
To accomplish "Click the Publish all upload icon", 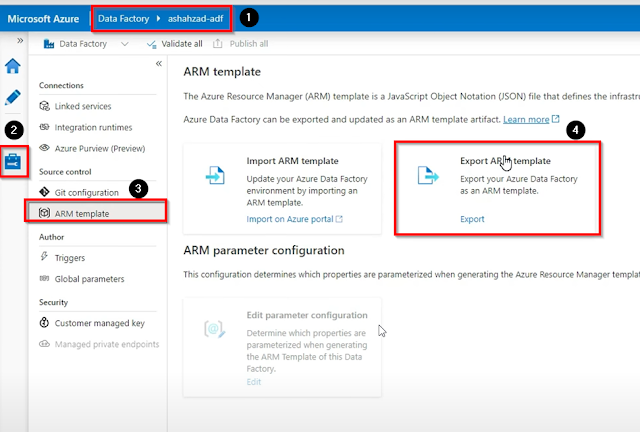I will (218, 44).
